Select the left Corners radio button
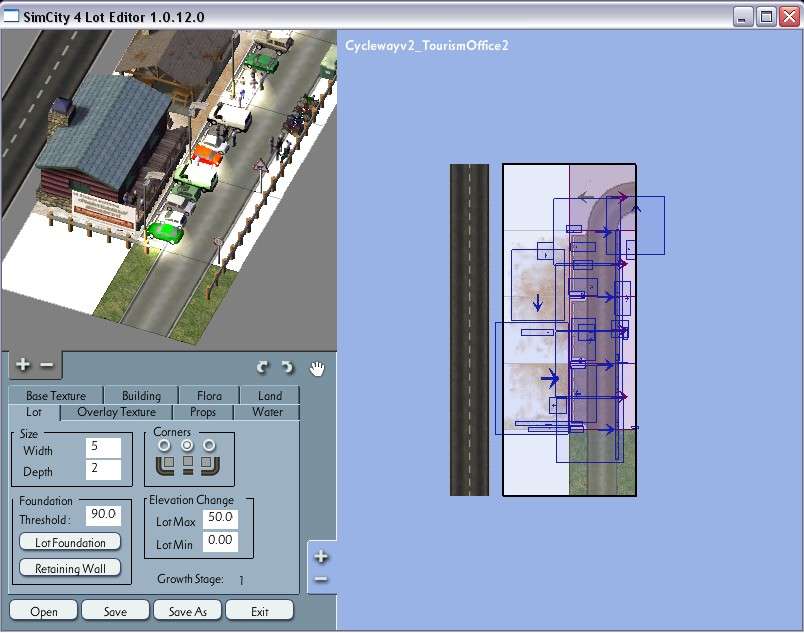 click(164, 445)
